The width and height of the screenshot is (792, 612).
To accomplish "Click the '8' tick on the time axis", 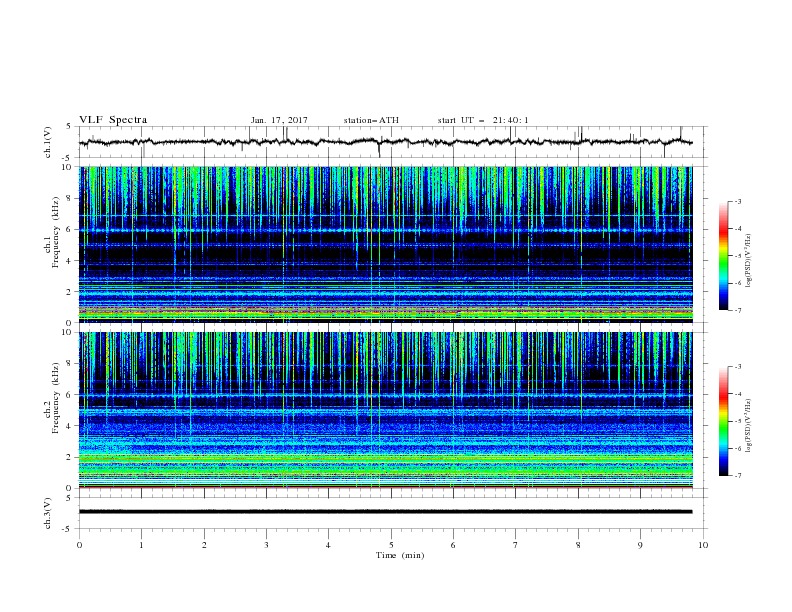I will [578, 545].
